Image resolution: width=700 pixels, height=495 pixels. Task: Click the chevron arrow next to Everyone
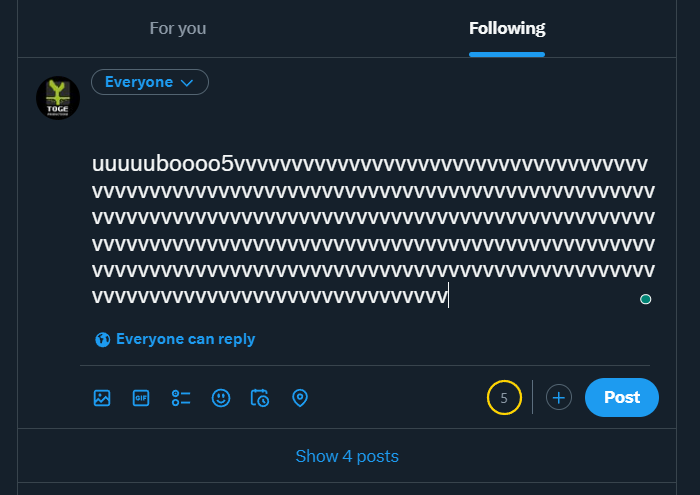click(x=187, y=83)
